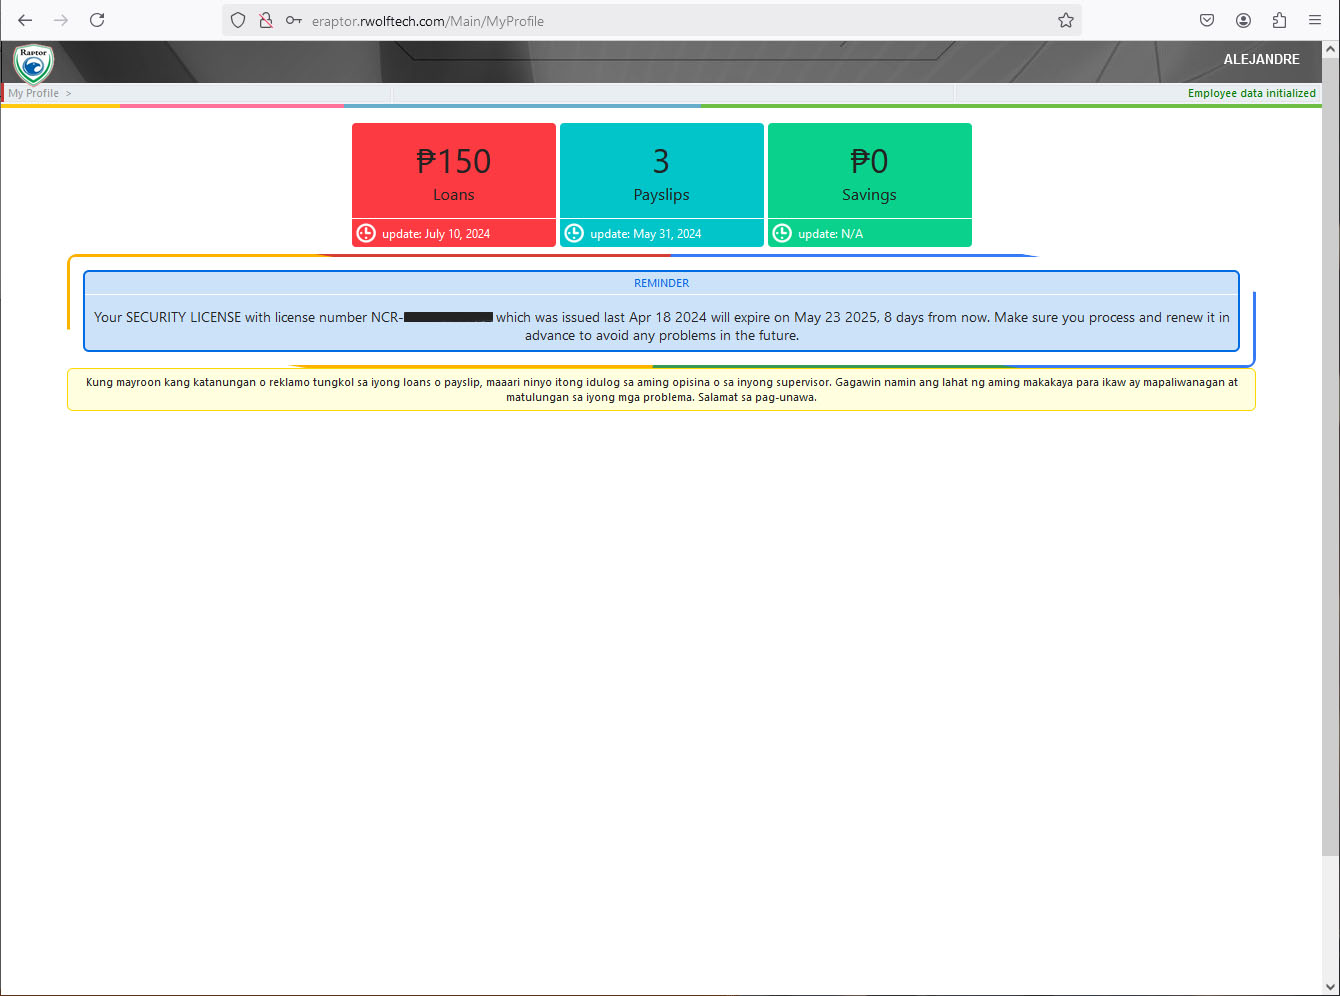Click the My Profile breadcrumb
Image resolution: width=1340 pixels, height=996 pixels.
tap(34, 93)
